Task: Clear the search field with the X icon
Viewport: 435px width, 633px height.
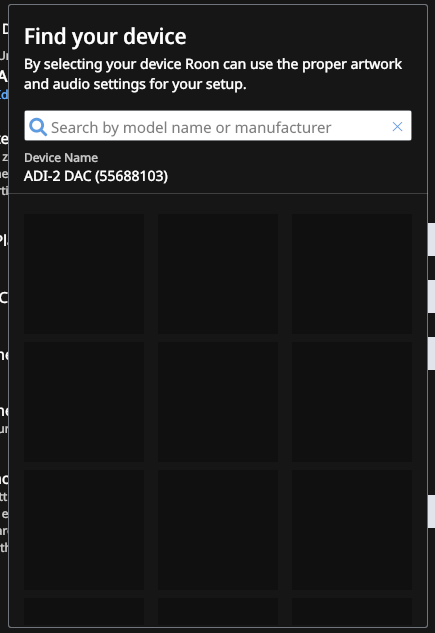Action: pos(397,127)
